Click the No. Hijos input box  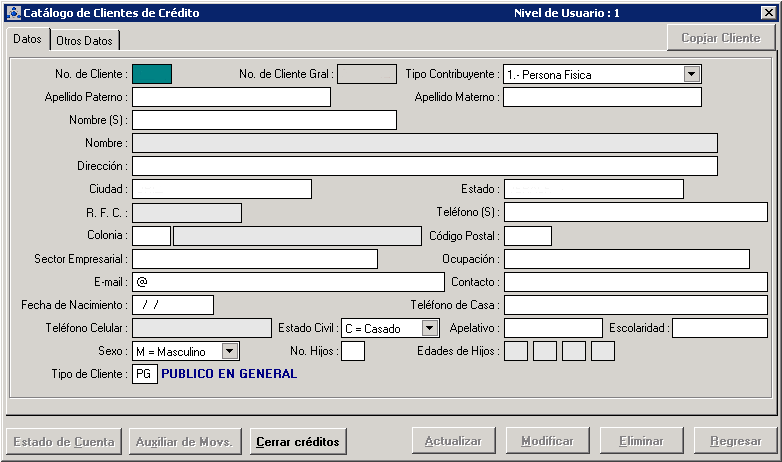point(353,351)
